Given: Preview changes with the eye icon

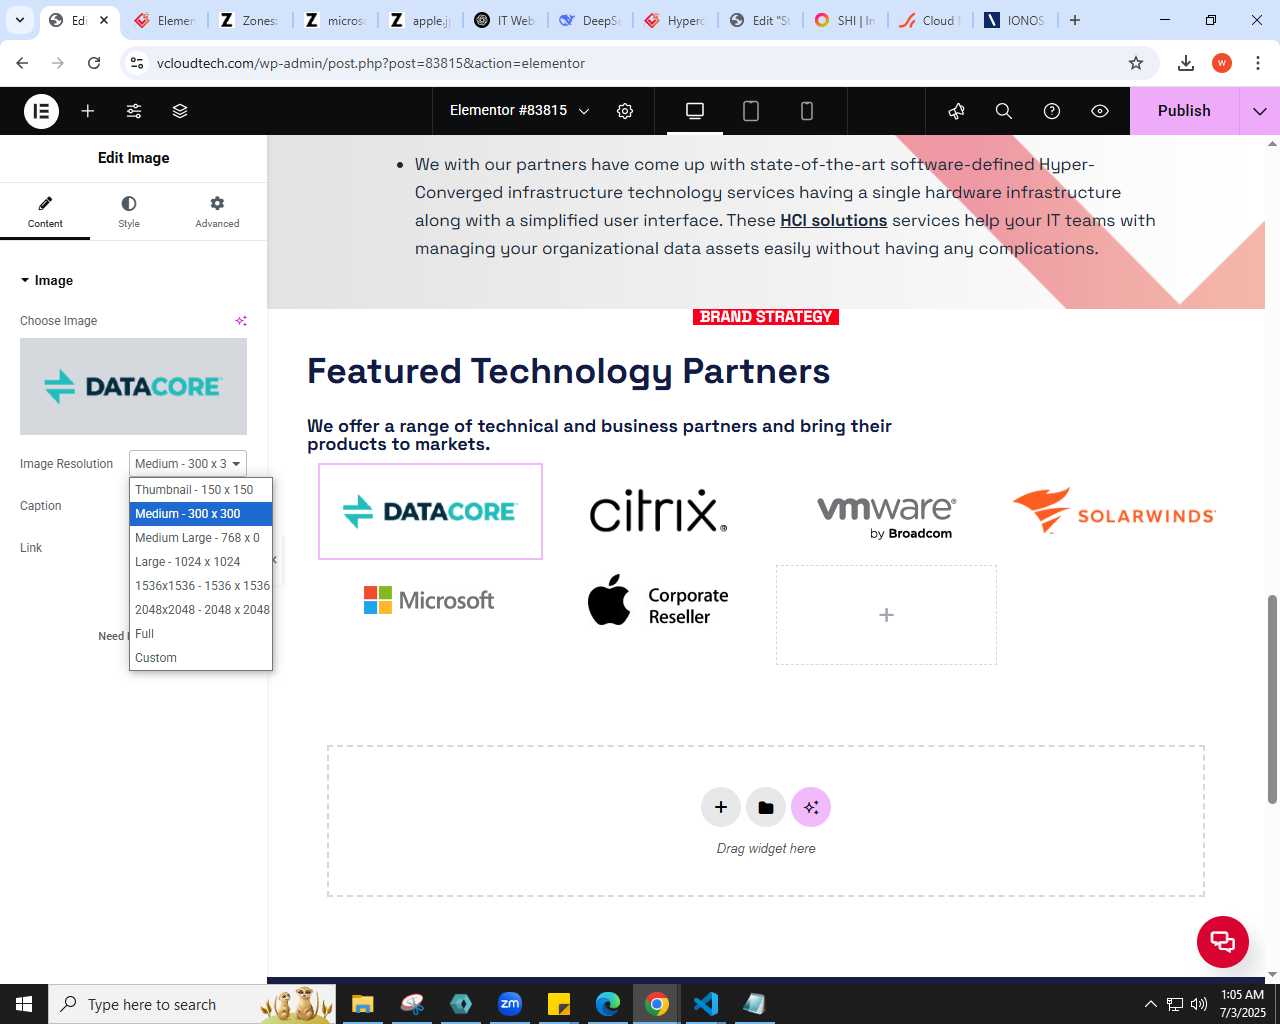Looking at the screenshot, I should click(1100, 111).
